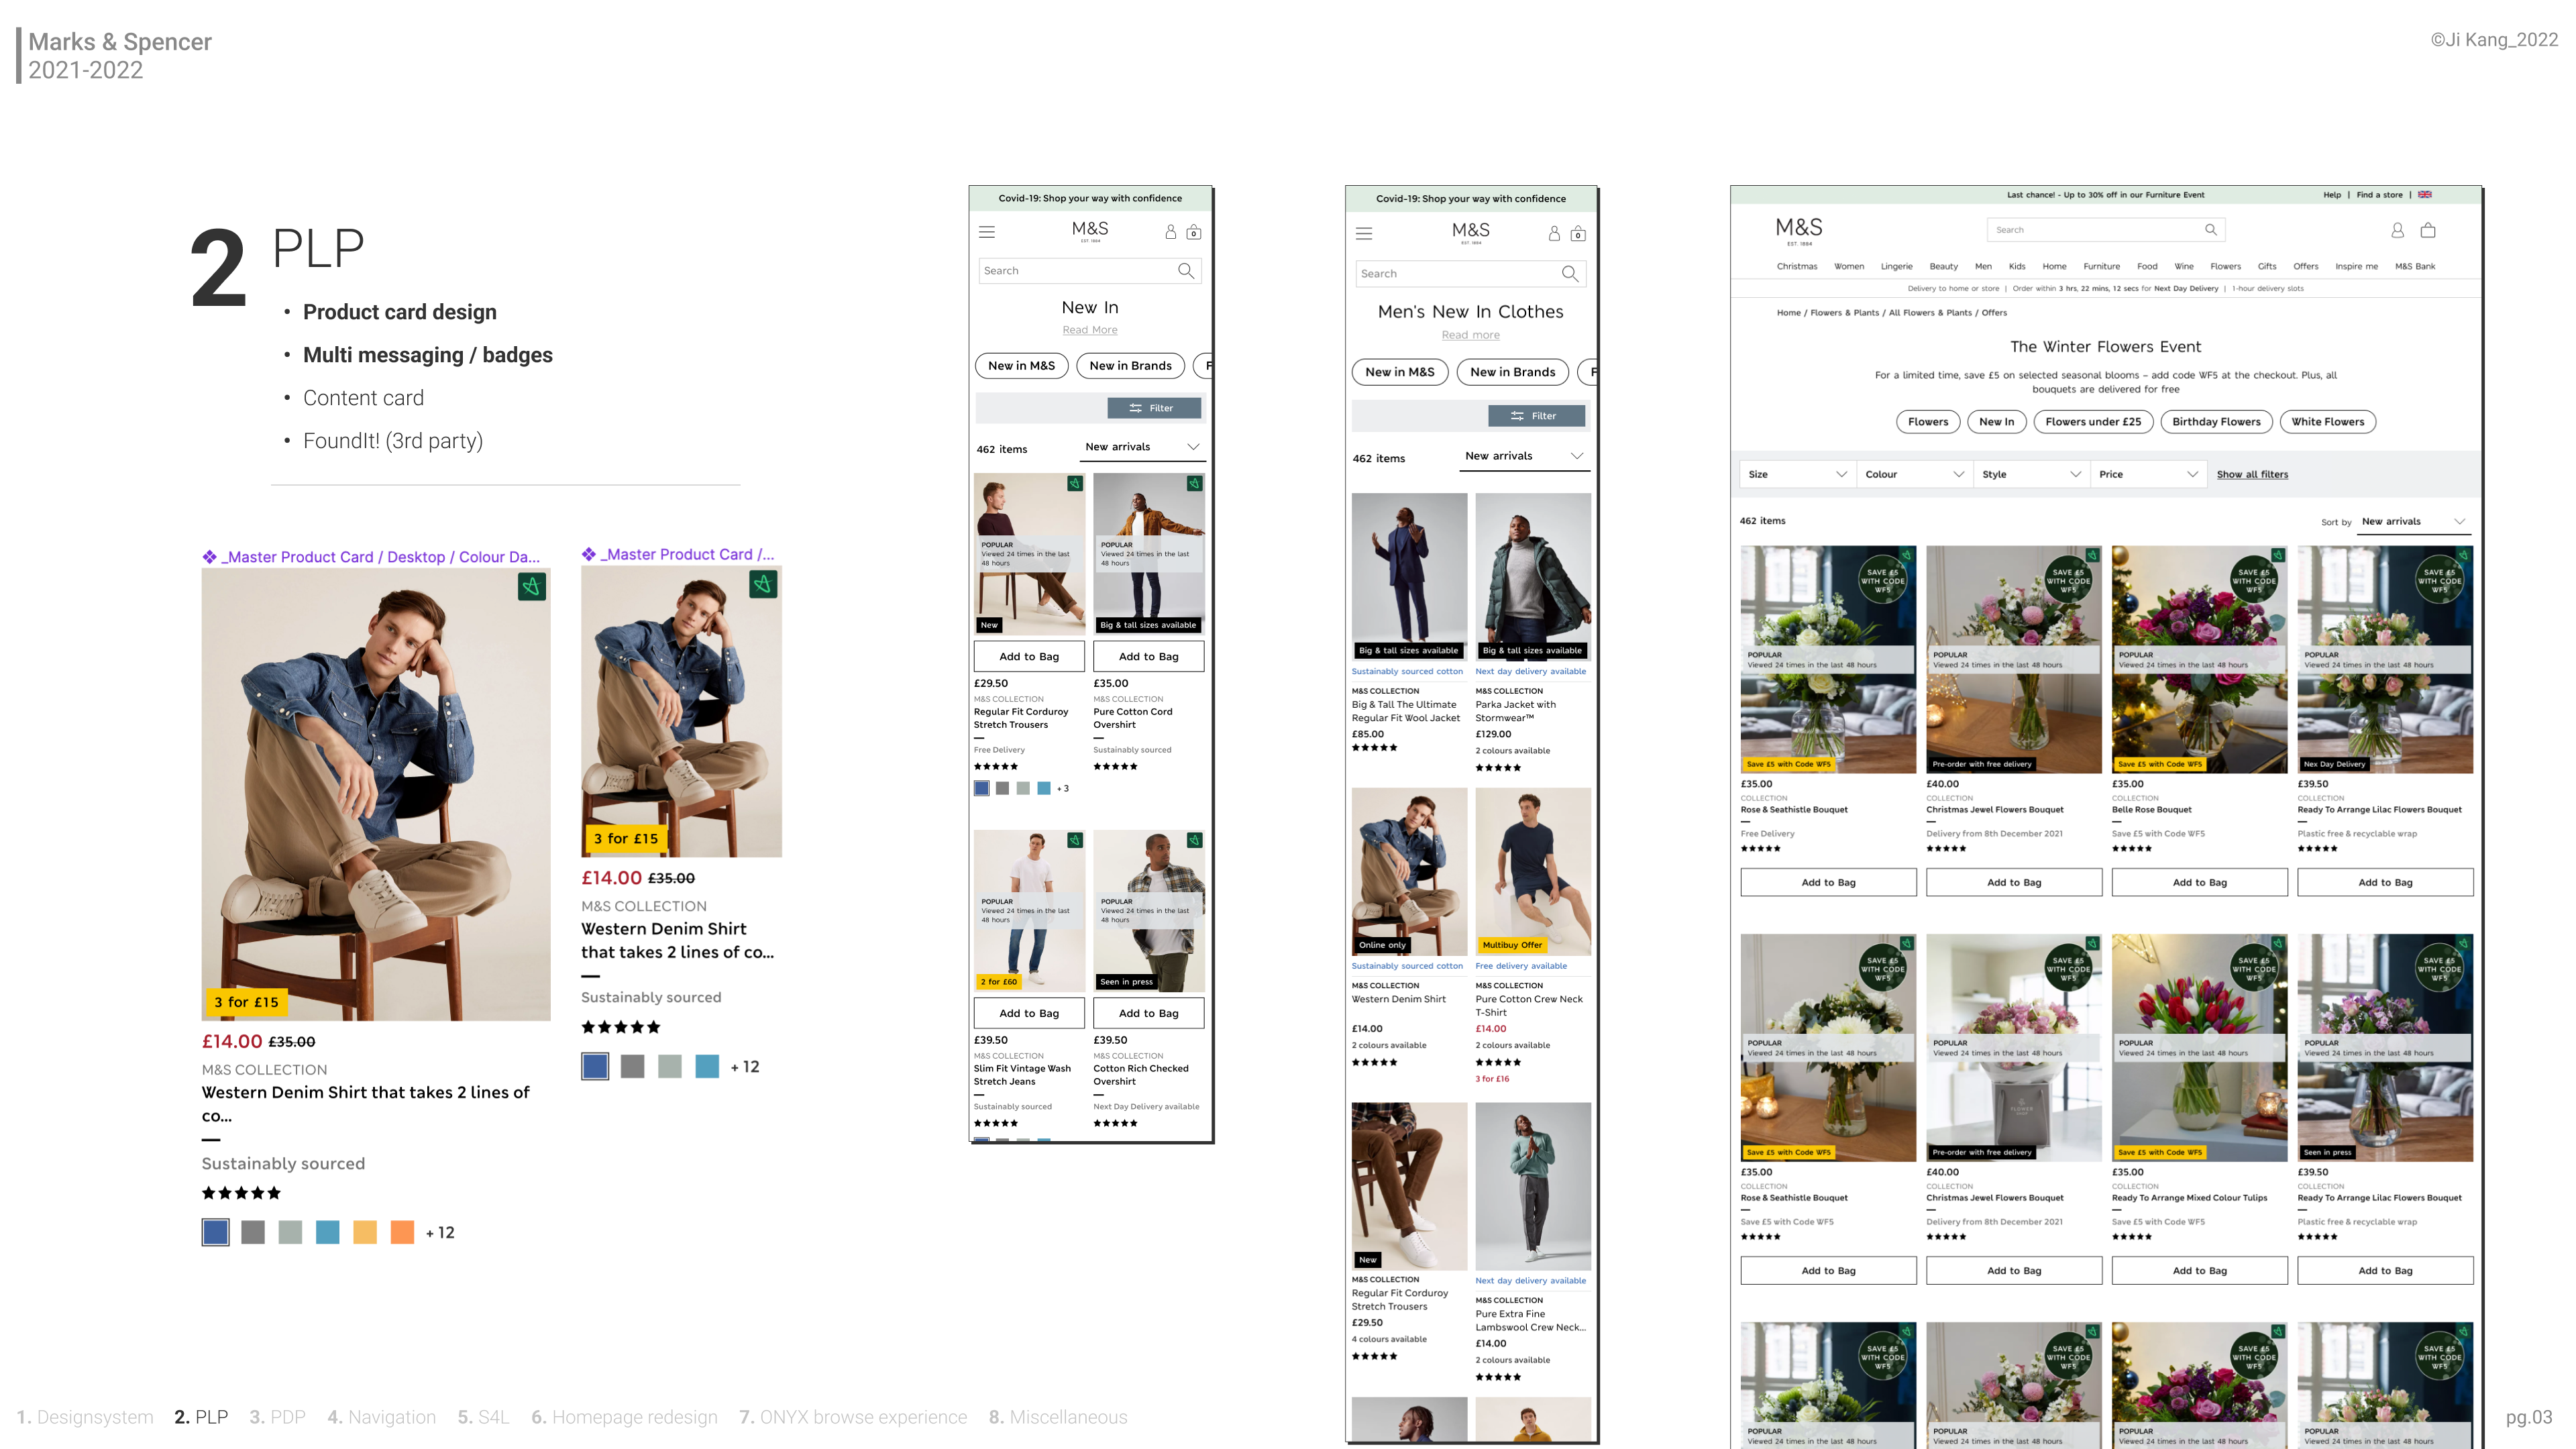Click Show all filters link
This screenshot has height=1449, width=2576.
pyautogui.click(x=2252, y=474)
